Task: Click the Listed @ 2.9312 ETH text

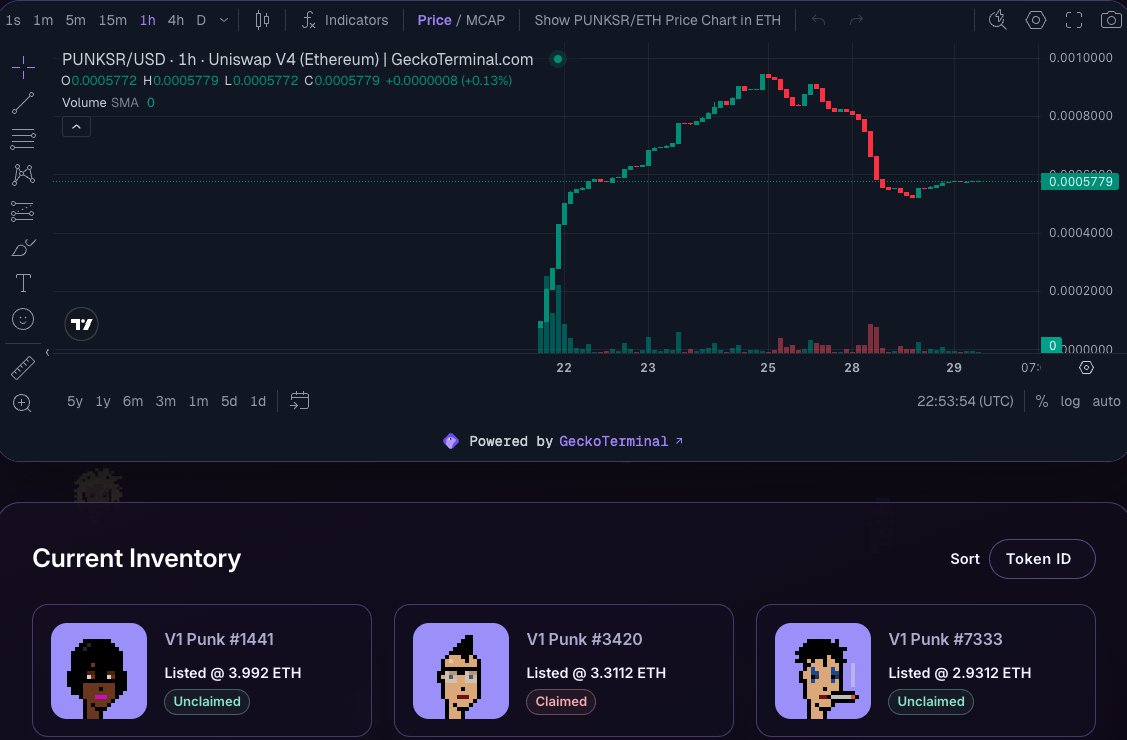Action: tap(960, 673)
